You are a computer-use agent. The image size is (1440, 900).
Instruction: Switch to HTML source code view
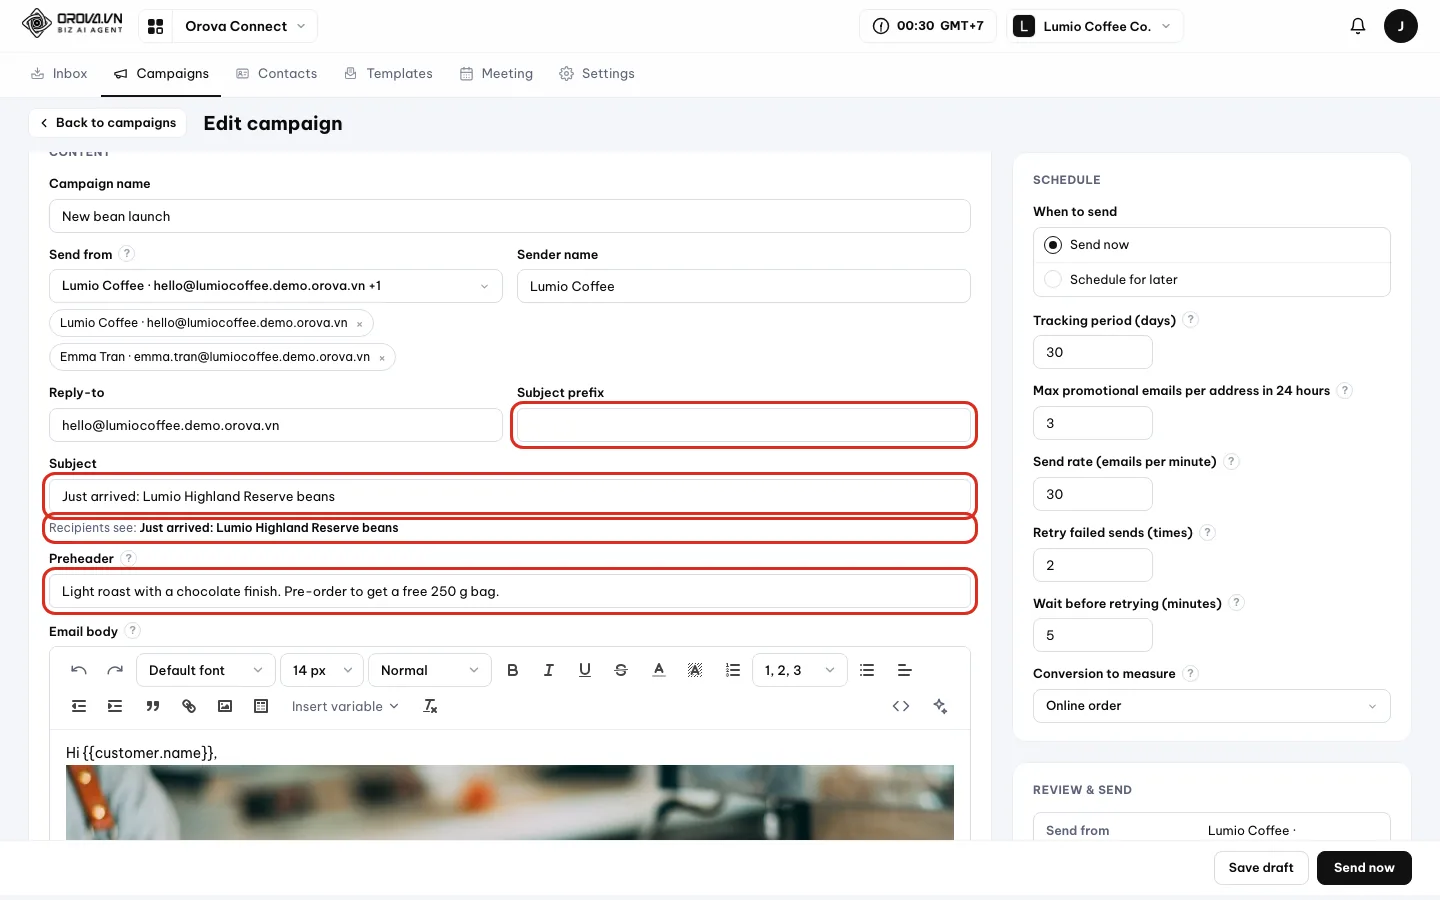pos(901,706)
